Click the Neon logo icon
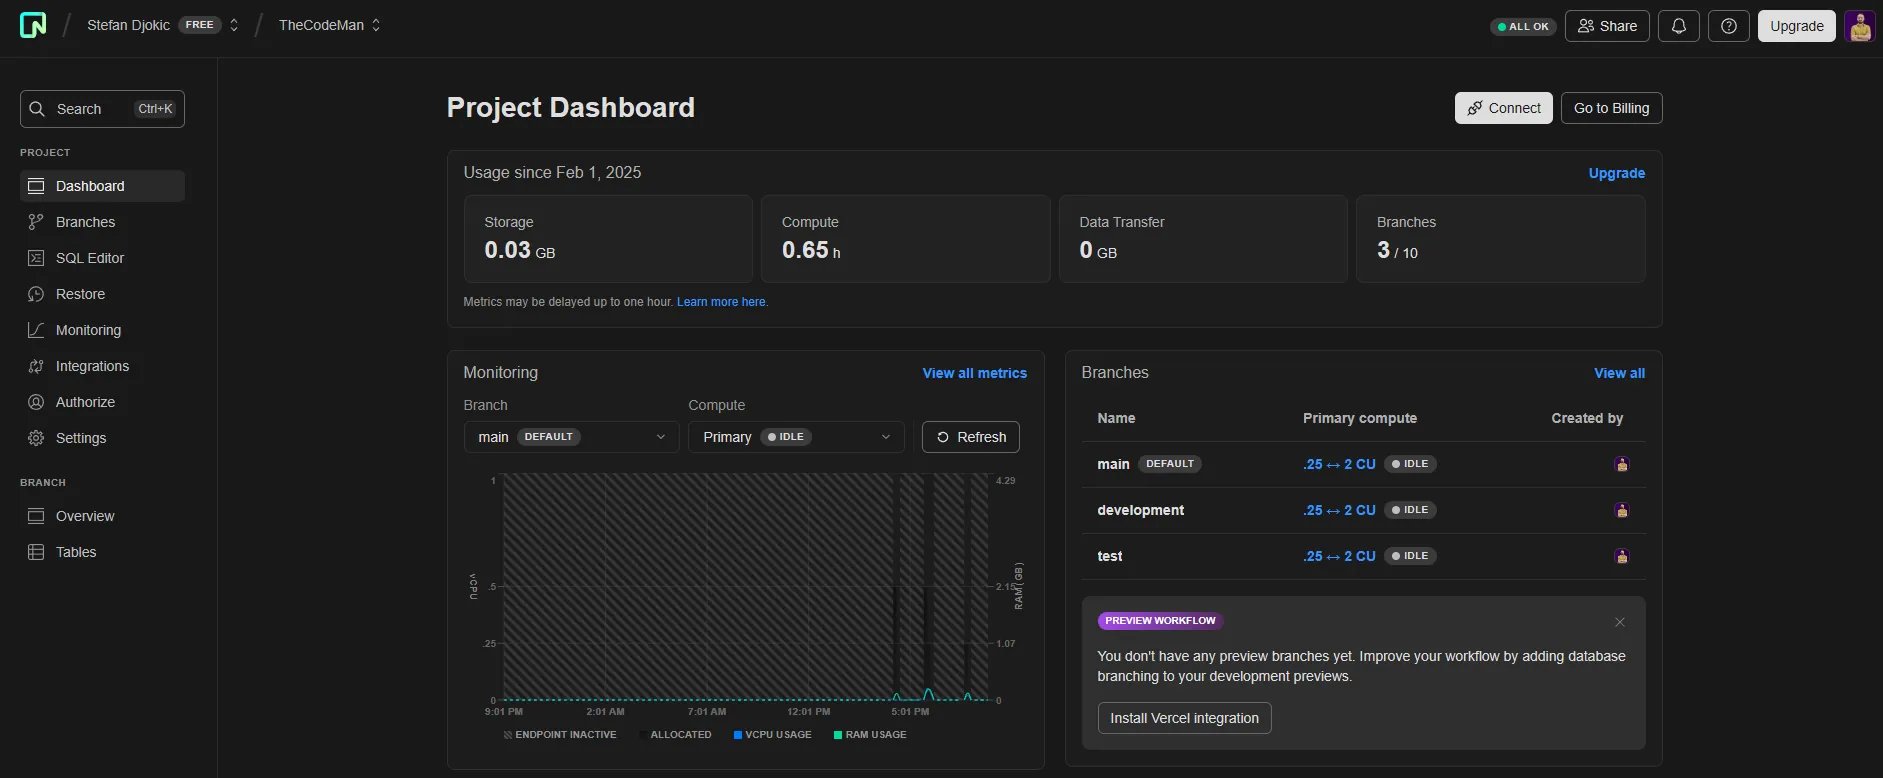 pyautogui.click(x=33, y=25)
